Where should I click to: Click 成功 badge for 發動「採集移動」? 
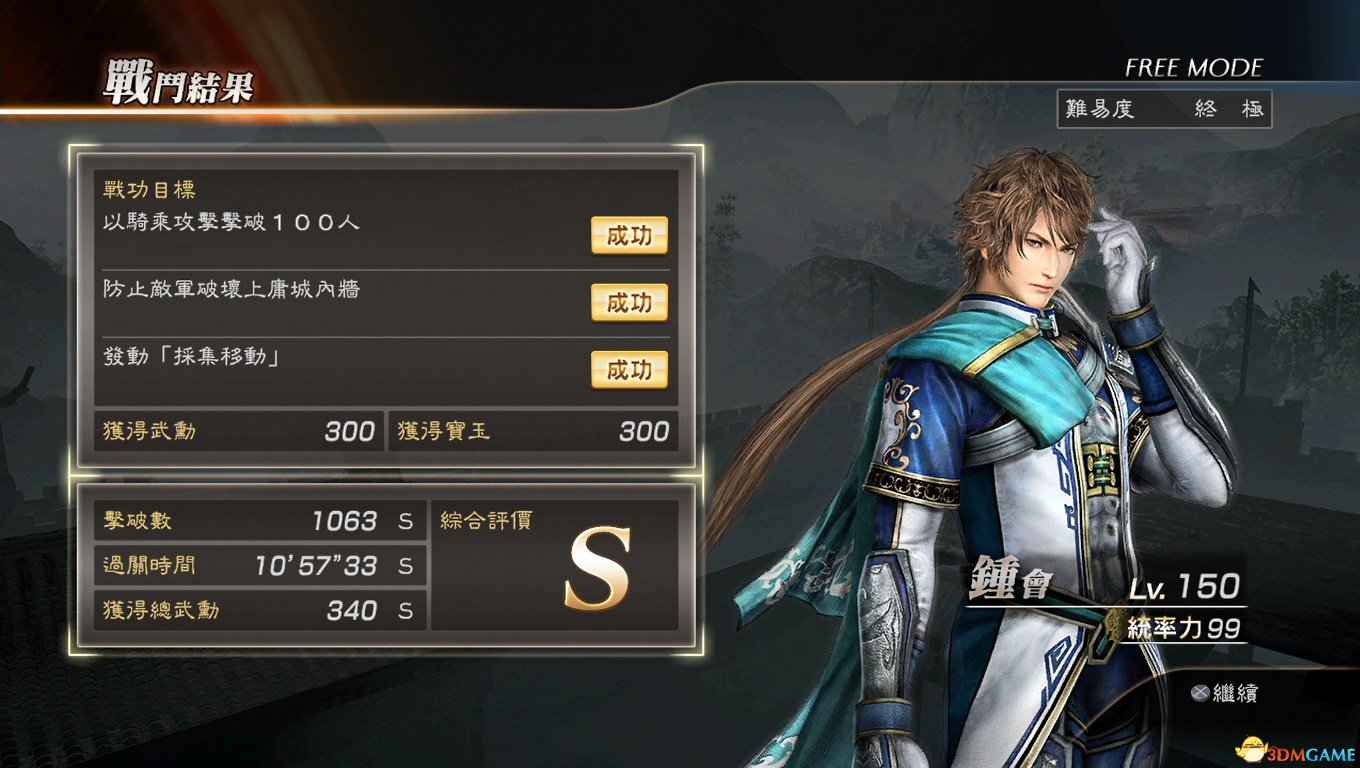(629, 370)
